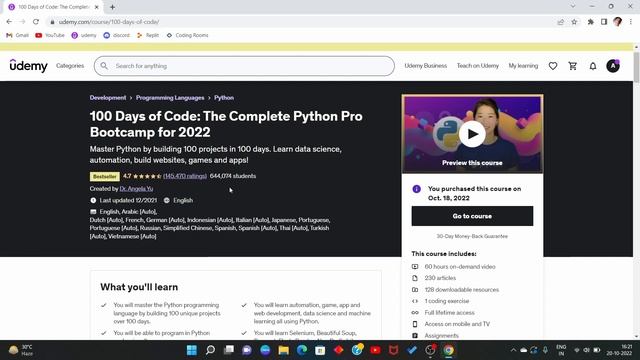
Task: Open the Chrome profile picture
Action: click(x=618, y=22)
